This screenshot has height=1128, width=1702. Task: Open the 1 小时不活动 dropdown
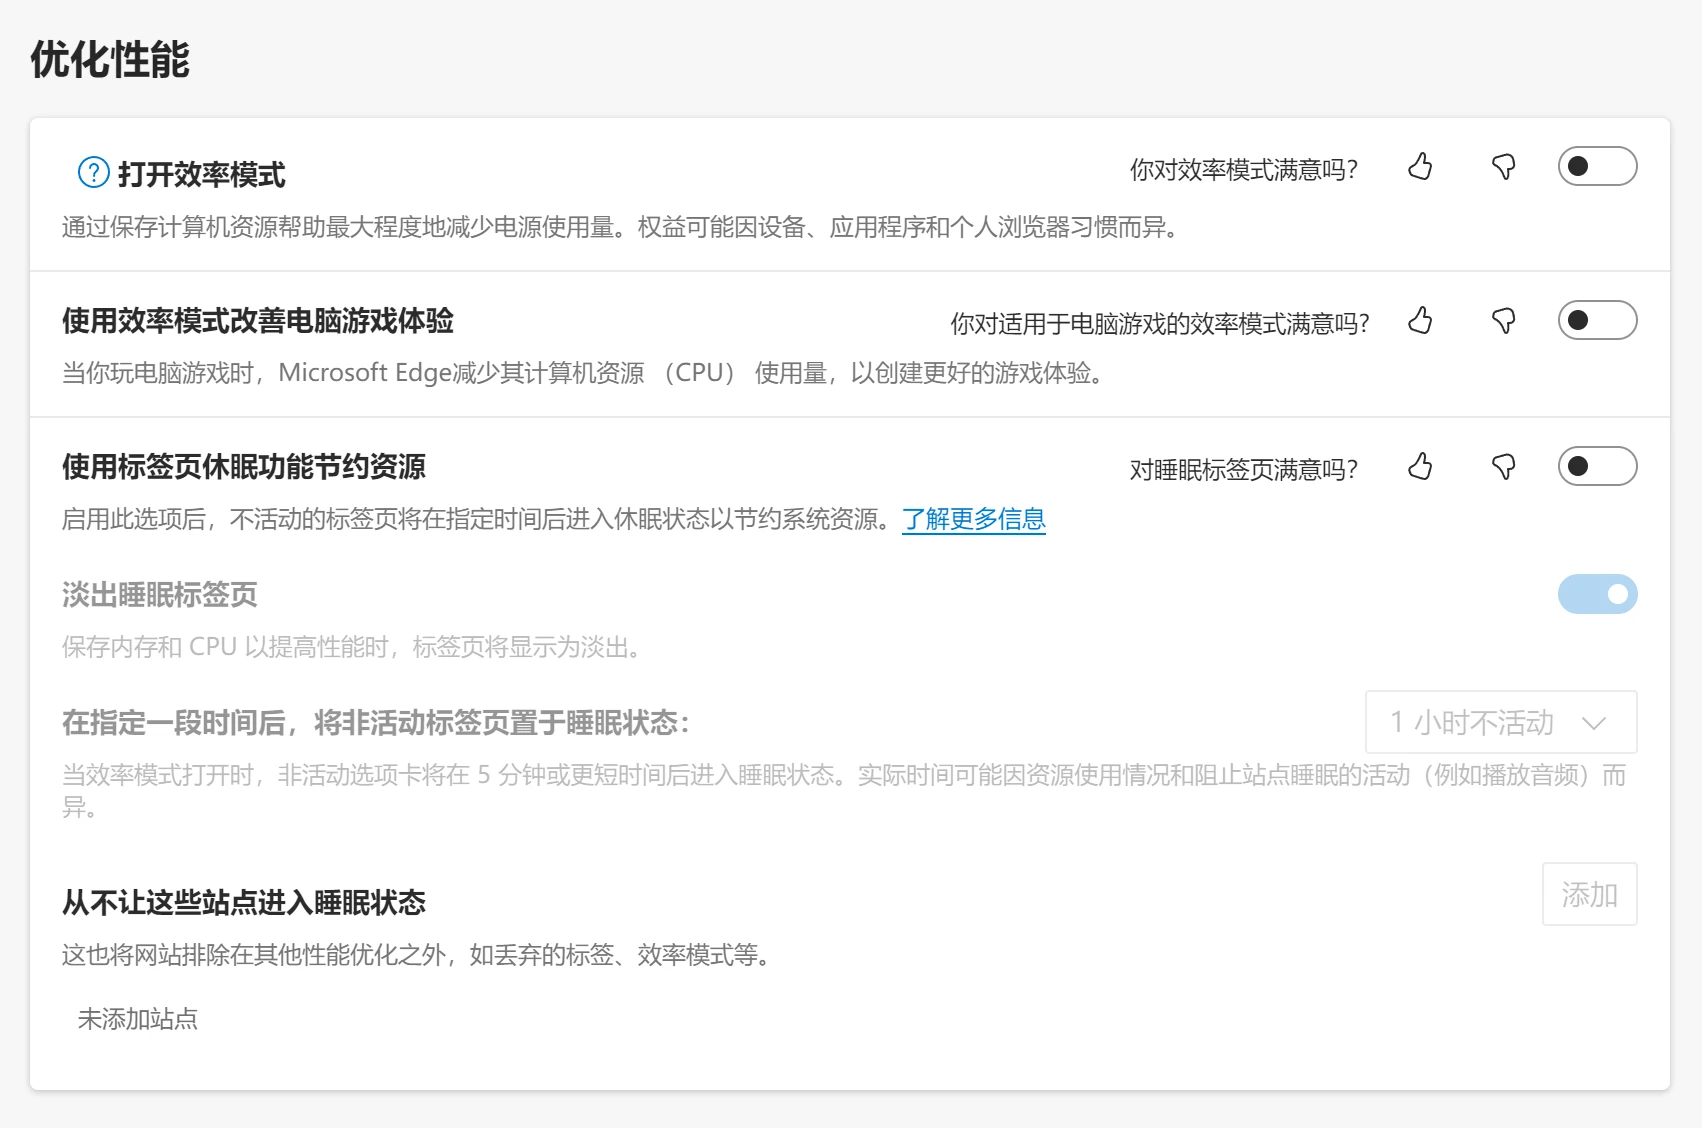pyautogui.click(x=1501, y=722)
